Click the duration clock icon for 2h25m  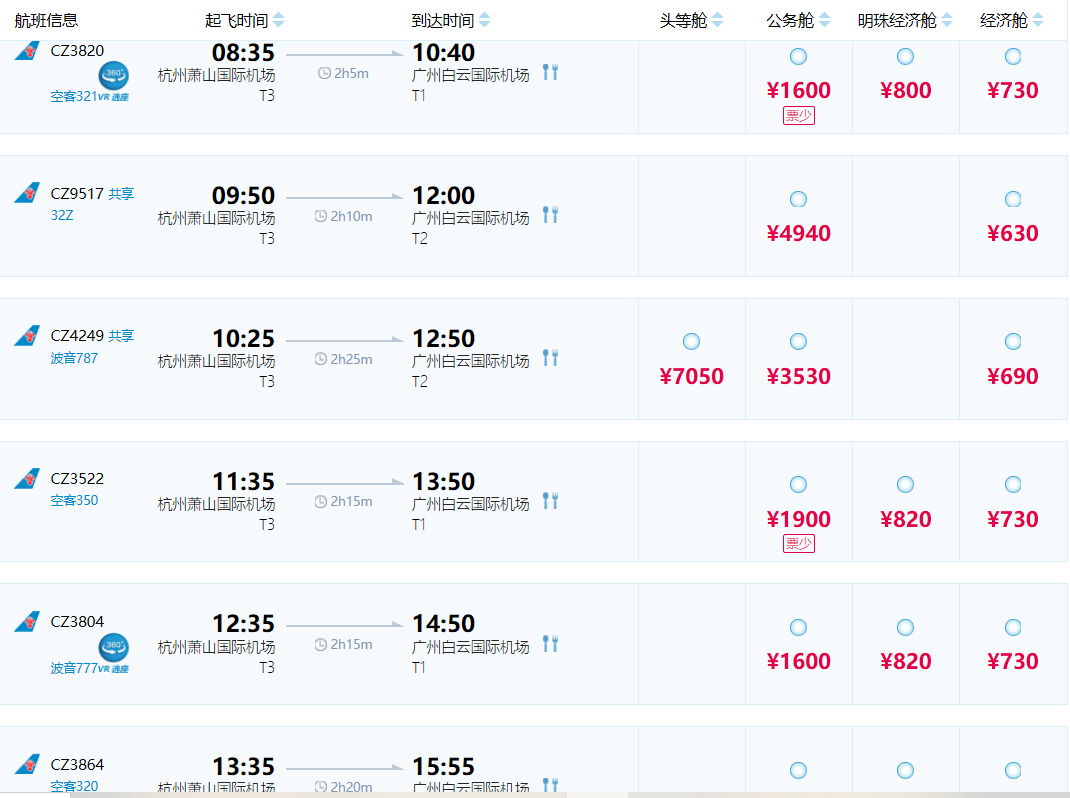(x=321, y=359)
